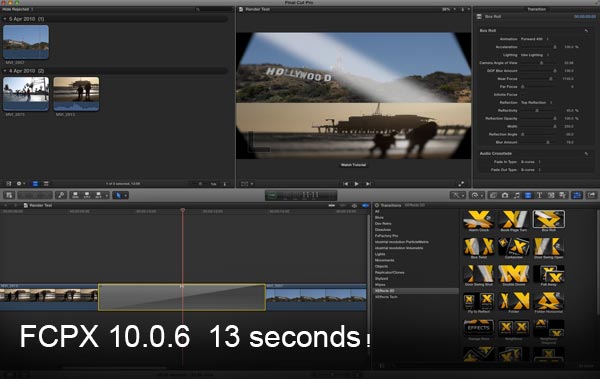Screen dimensions: 600x379
Task: Open the Fade In Type dropdown
Action: pos(531,162)
